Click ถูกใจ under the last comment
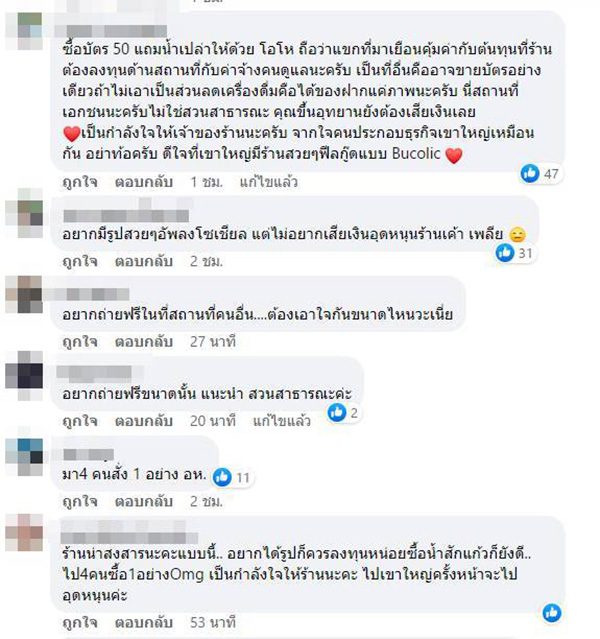The height and width of the screenshot is (639, 600). [80, 623]
